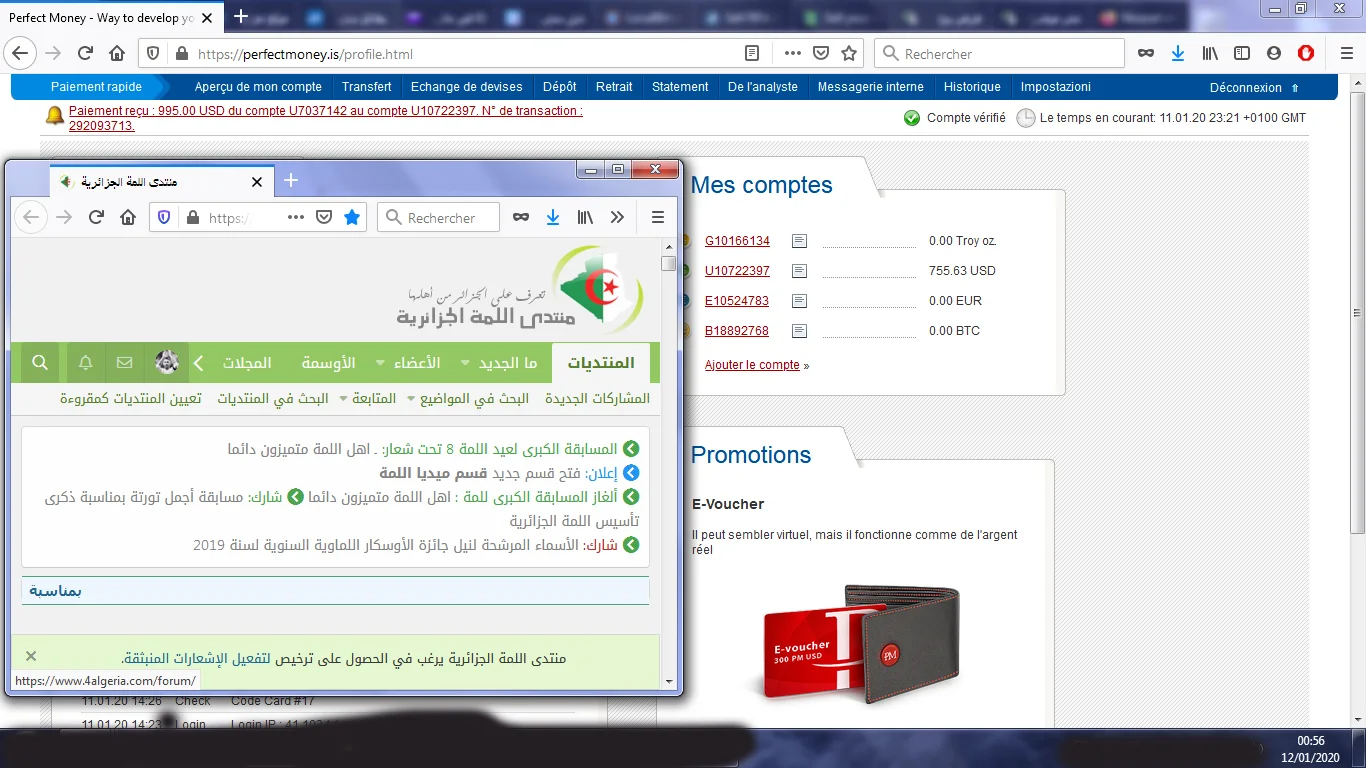
Task: Click the main Rechercher search field
Action: [1010, 54]
